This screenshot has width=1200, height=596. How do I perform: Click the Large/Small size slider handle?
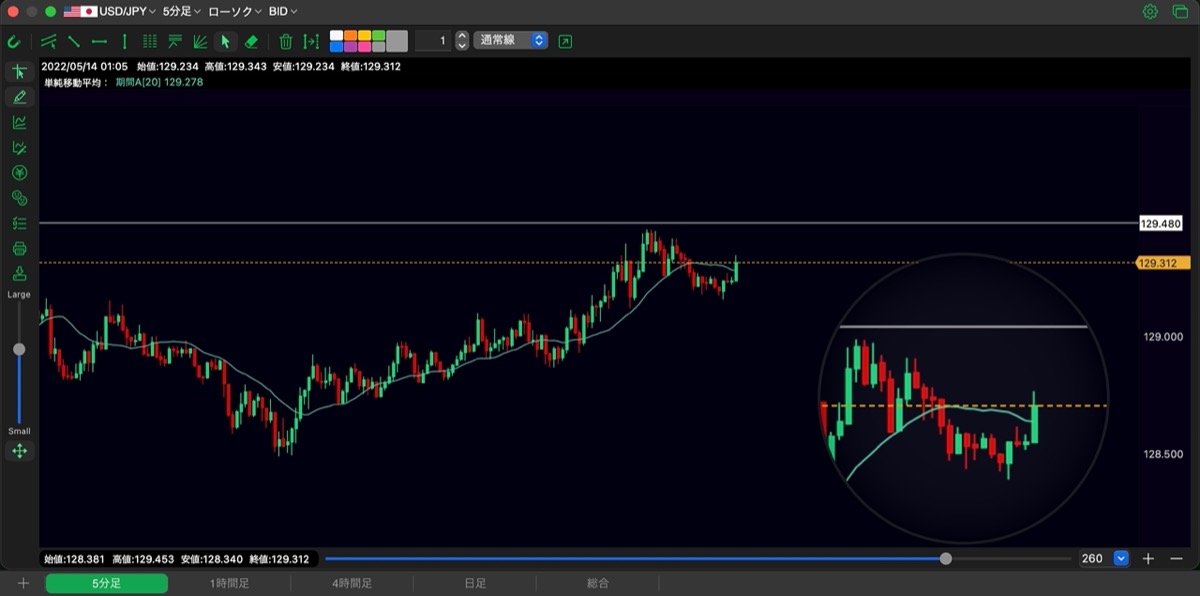pyautogui.click(x=19, y=349)
